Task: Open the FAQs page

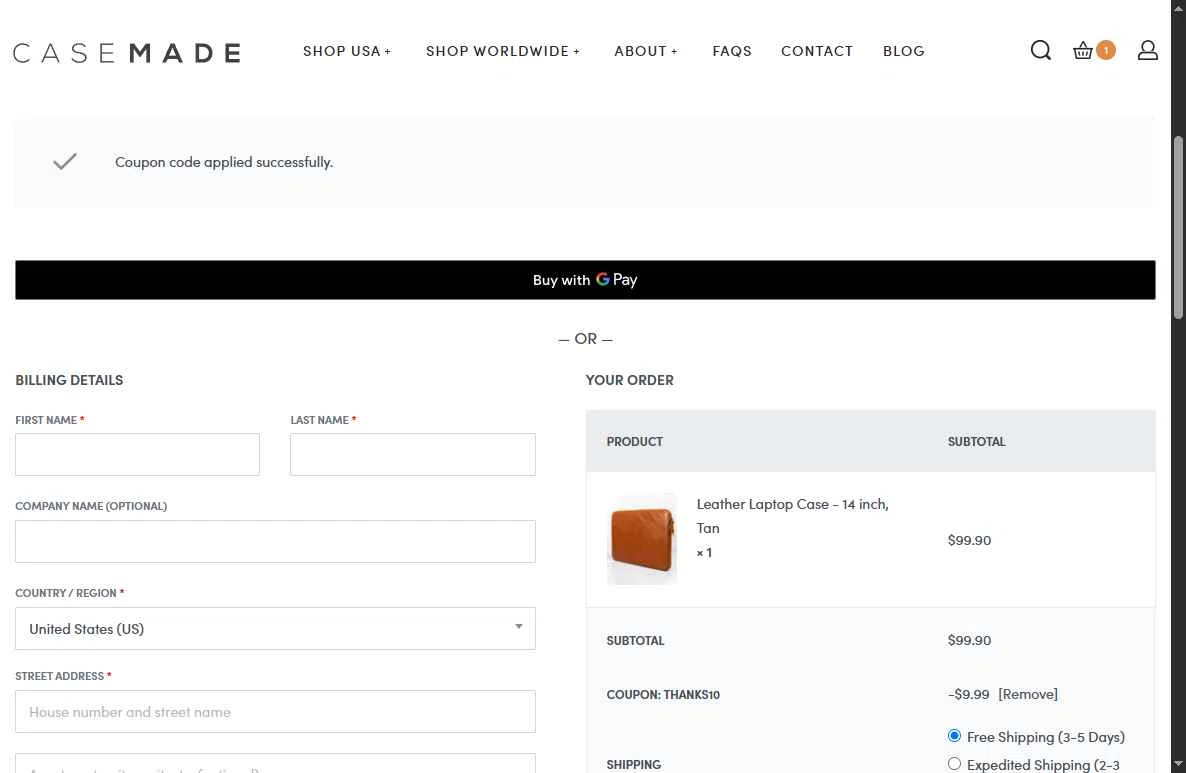Action: pos(731,51)
